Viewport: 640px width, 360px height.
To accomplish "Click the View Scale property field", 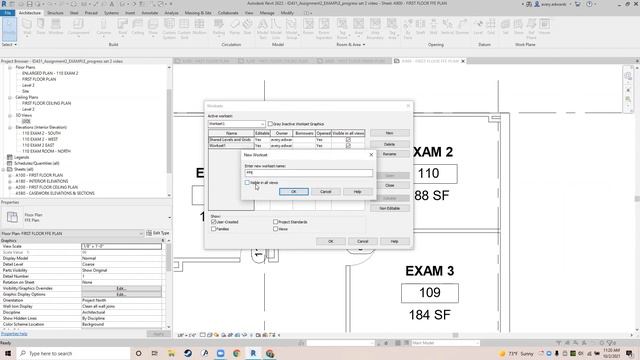I will (122, 247).
